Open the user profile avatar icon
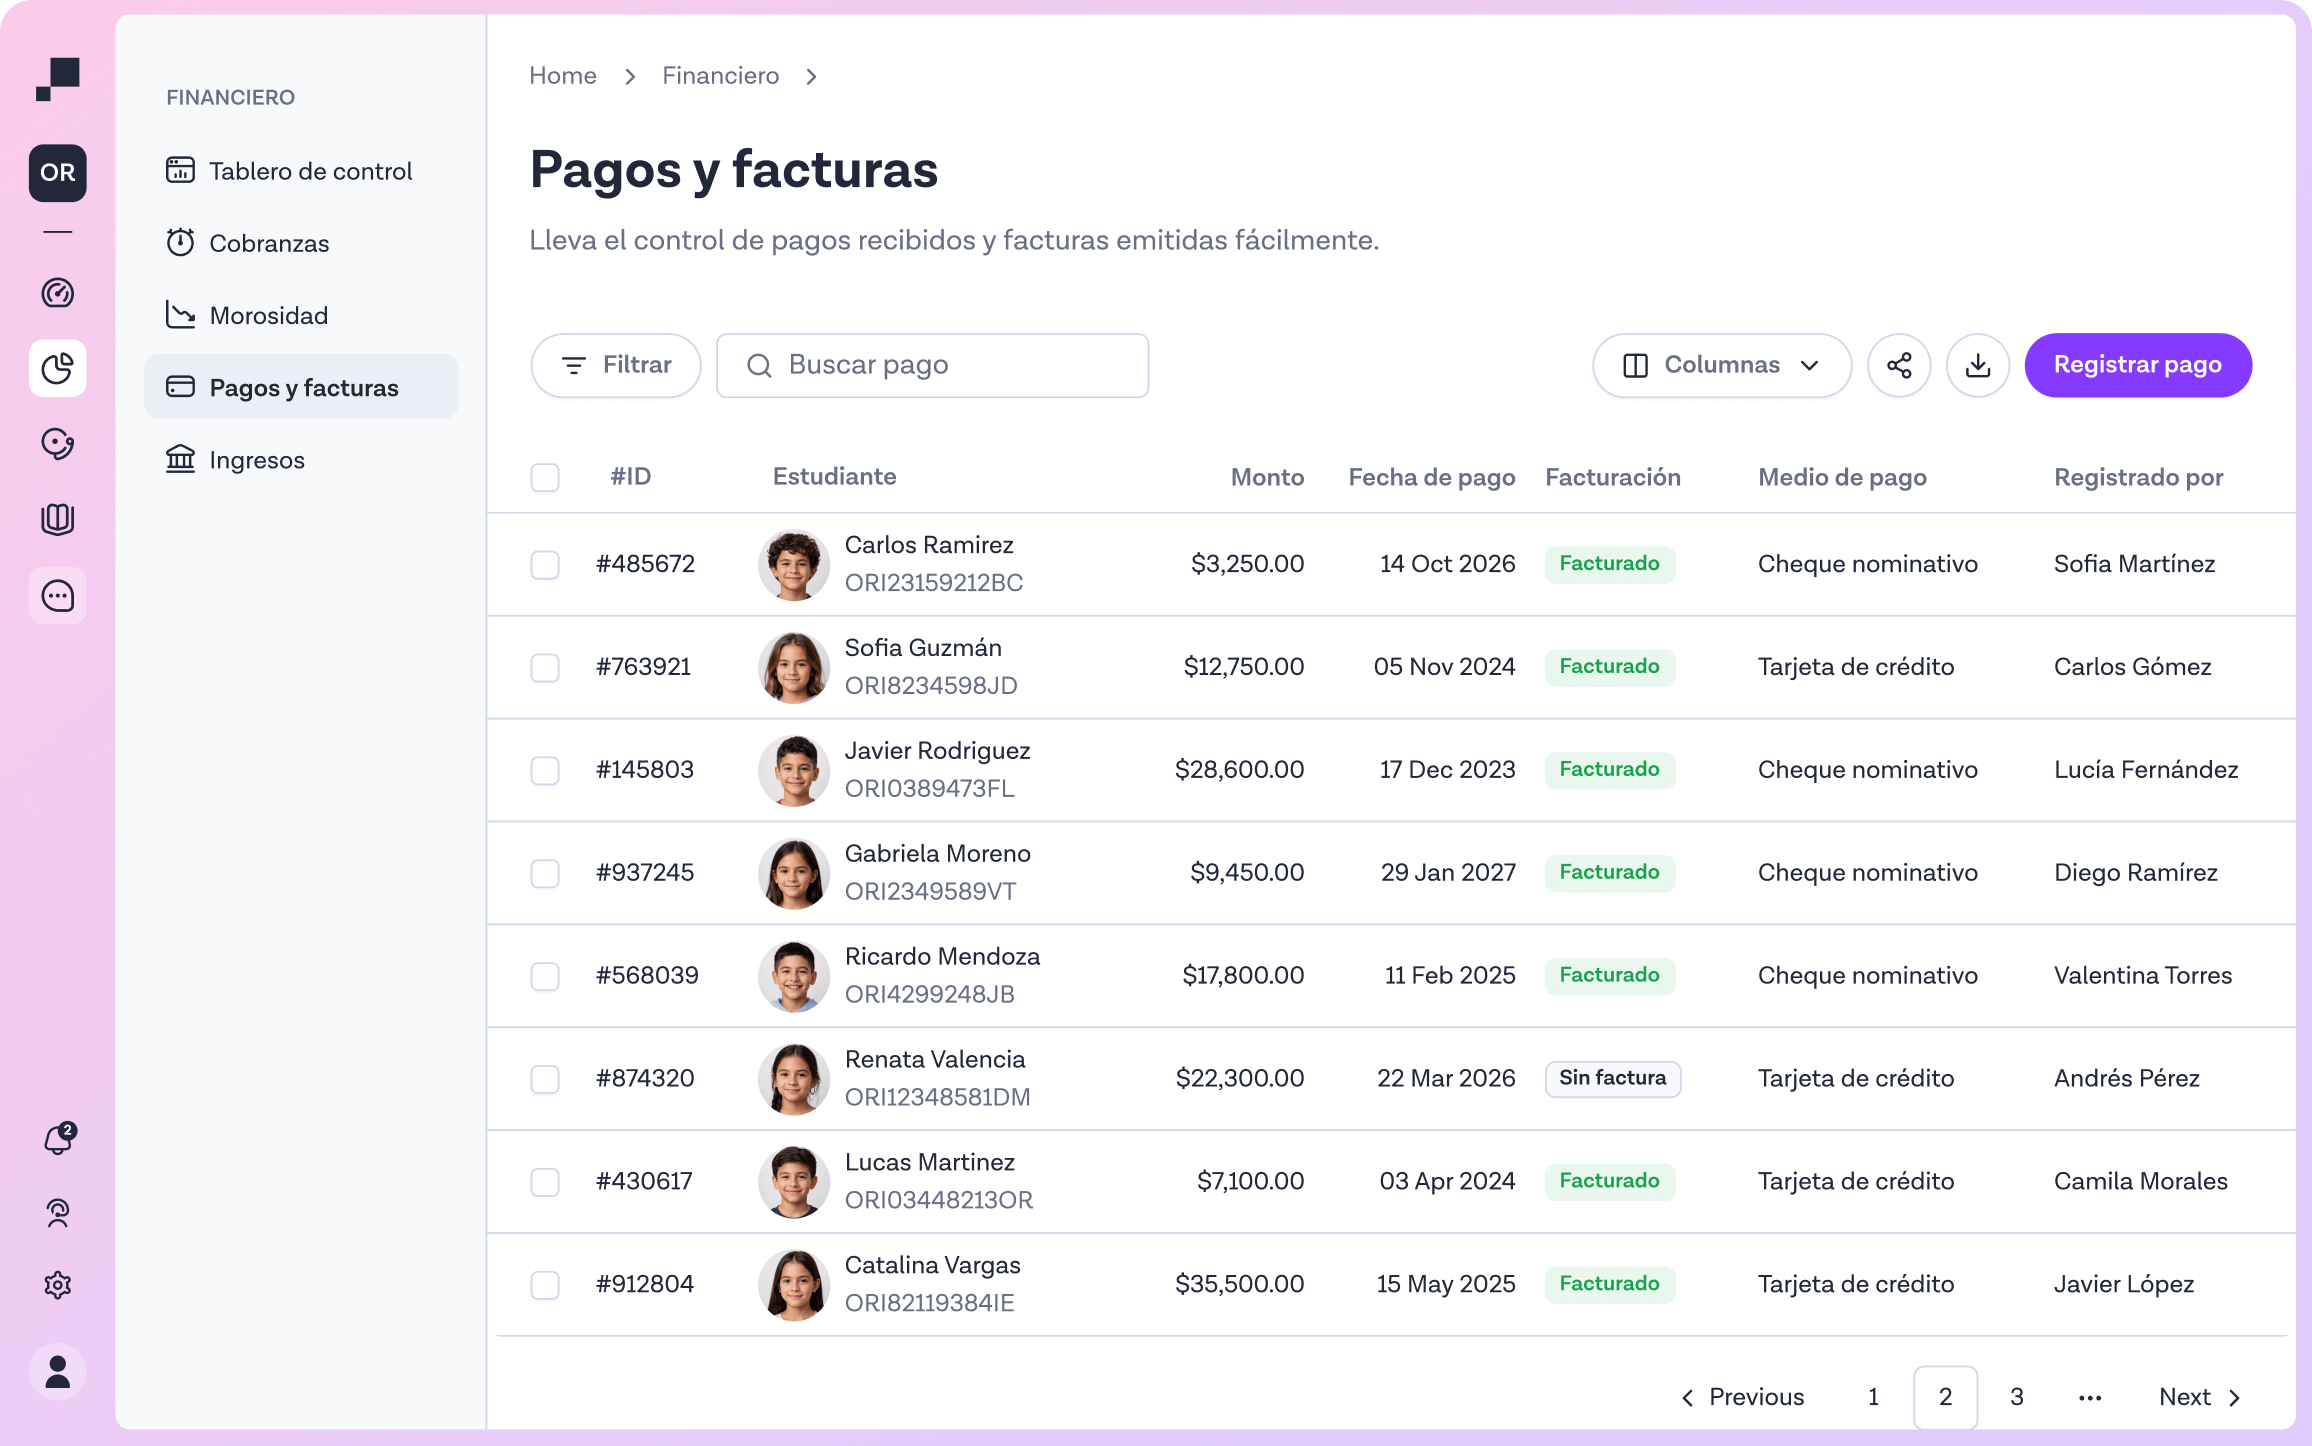This screenshot has width=2312, height=1446. click(x=58, y=1372)
